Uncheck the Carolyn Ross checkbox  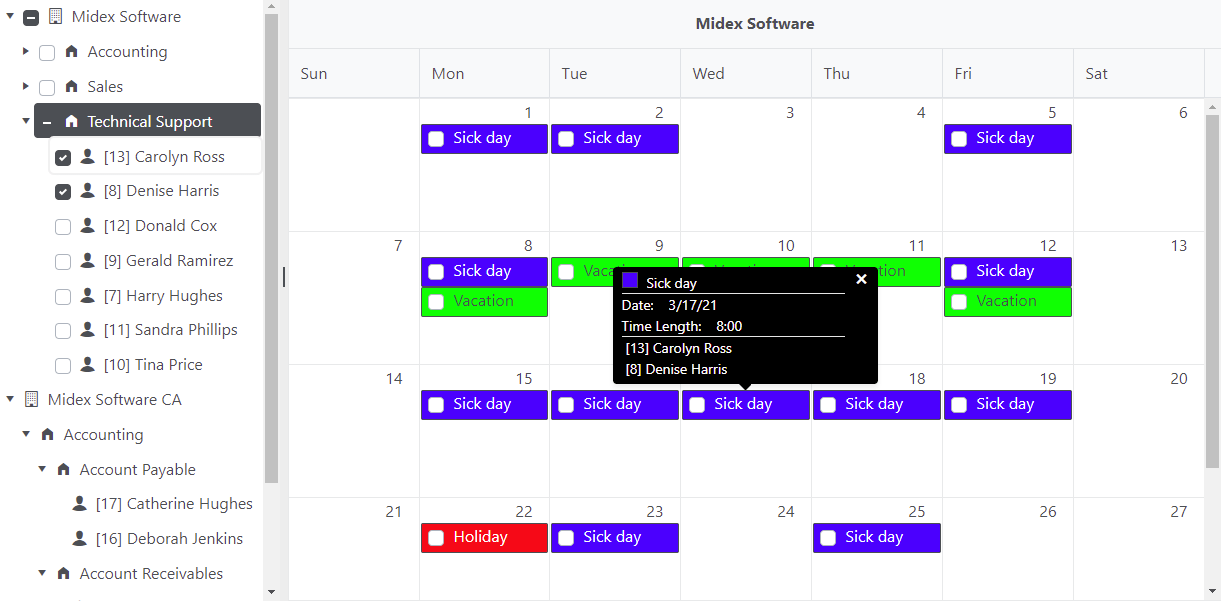[63, 157]
